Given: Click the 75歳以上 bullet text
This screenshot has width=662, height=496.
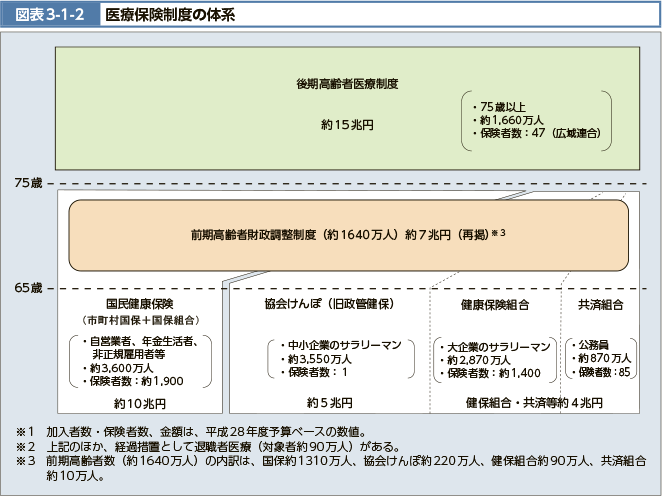Looking at the screenshot, I should point(495,103).
